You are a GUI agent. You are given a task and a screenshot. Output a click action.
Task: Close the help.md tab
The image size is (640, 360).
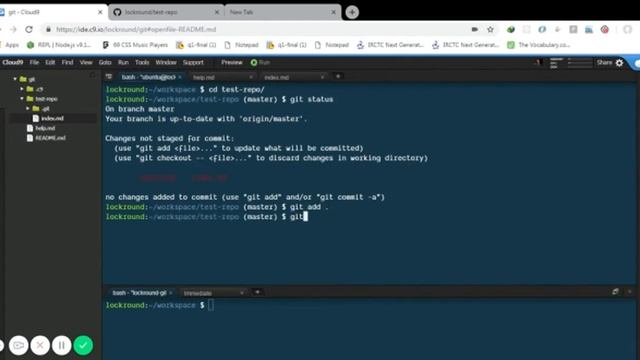coord(251,77)
